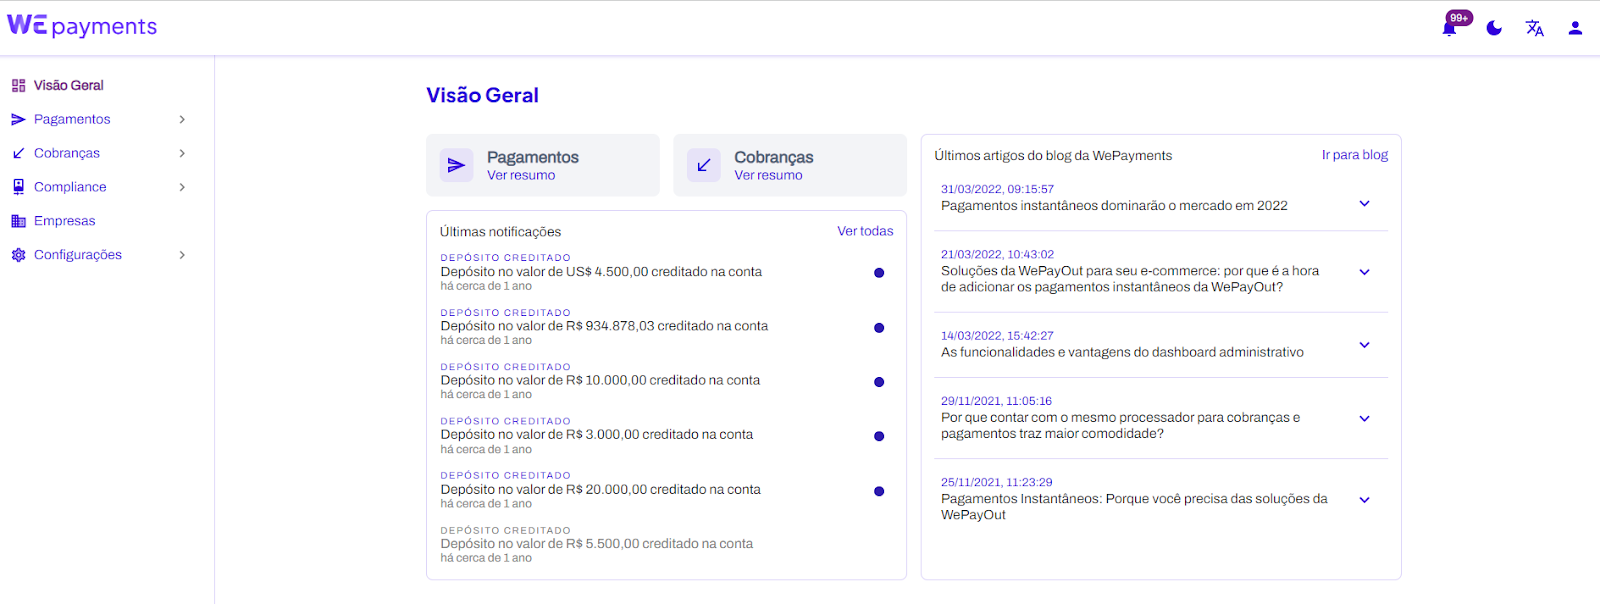Screen dimensions: 1600x604
Task: Mark R$ 934.878,03 deposit notification dot
Action: 879,328
